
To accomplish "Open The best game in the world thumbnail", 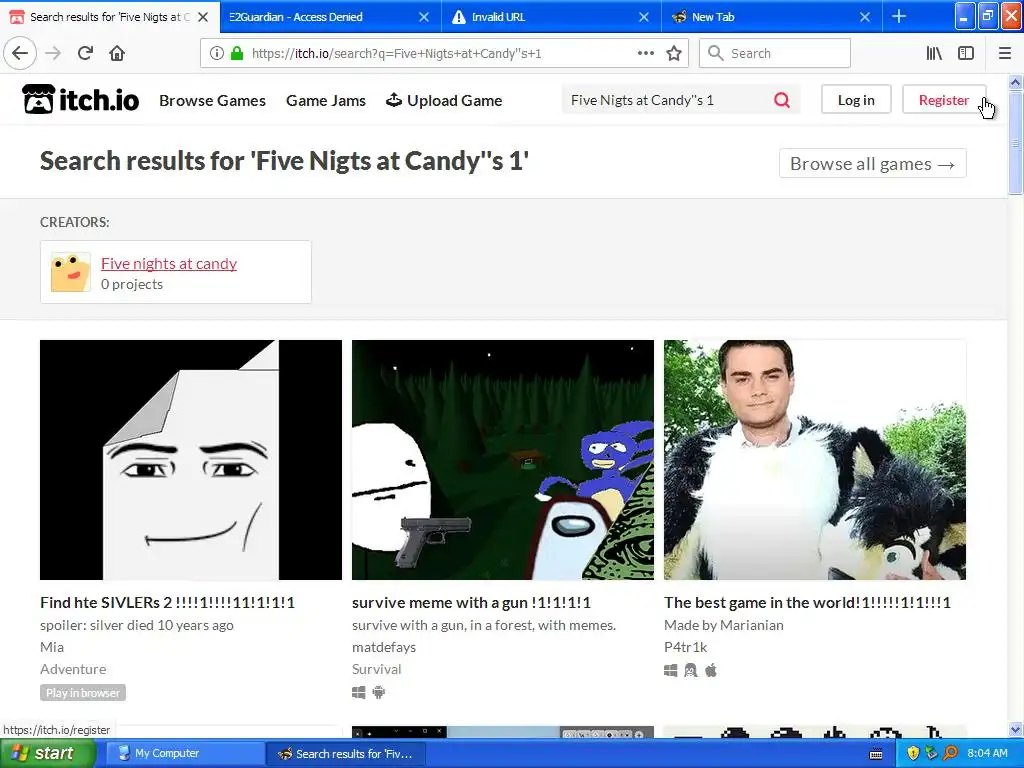I will point(815,460).
